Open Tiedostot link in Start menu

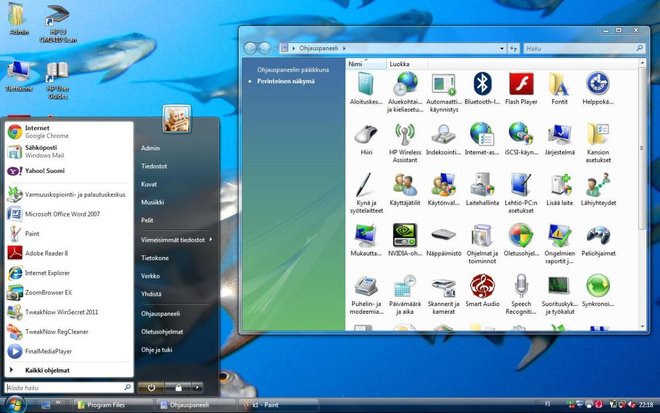(x=154, y=166)
